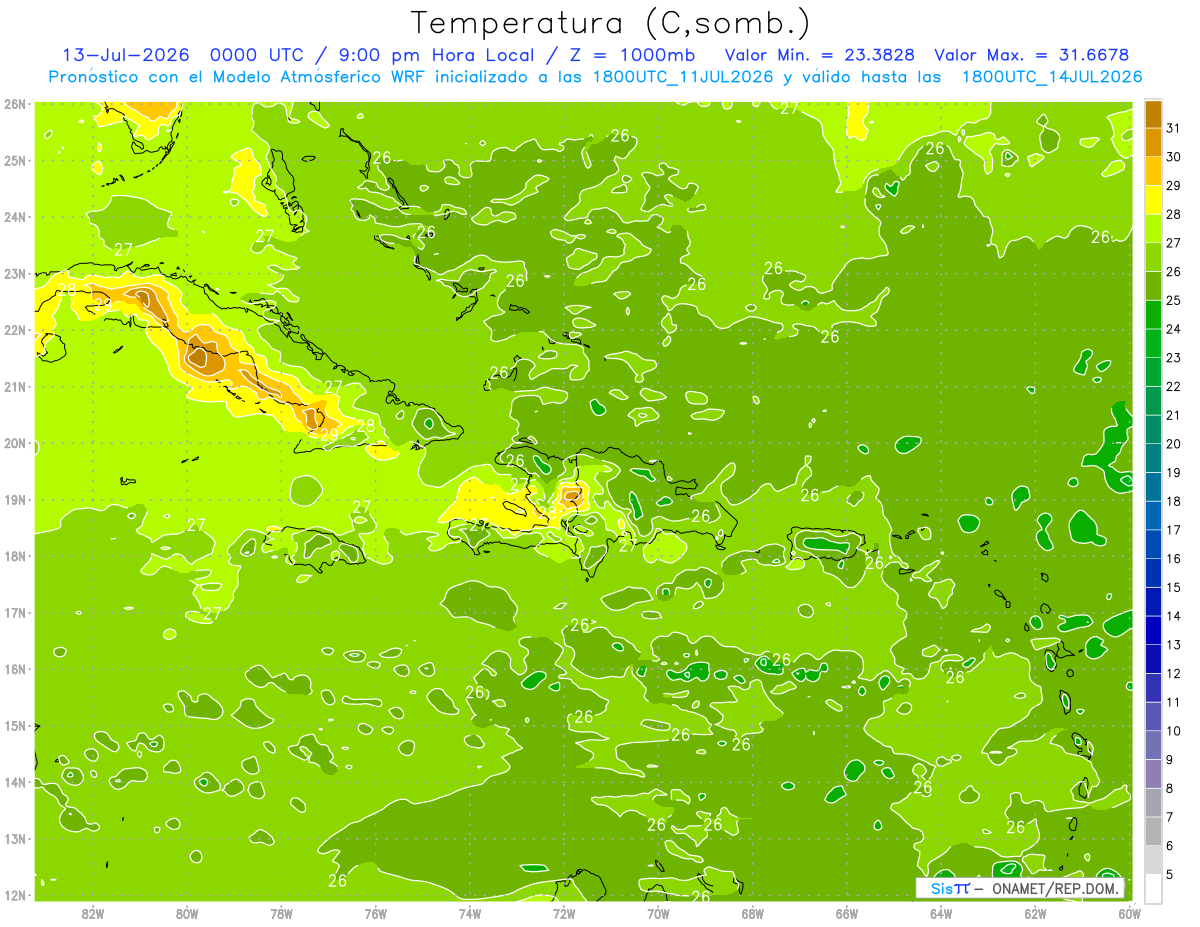Click the "ONAMET/REP.DOM." credit label
1200x927 pixels.
click(1058, 888)
